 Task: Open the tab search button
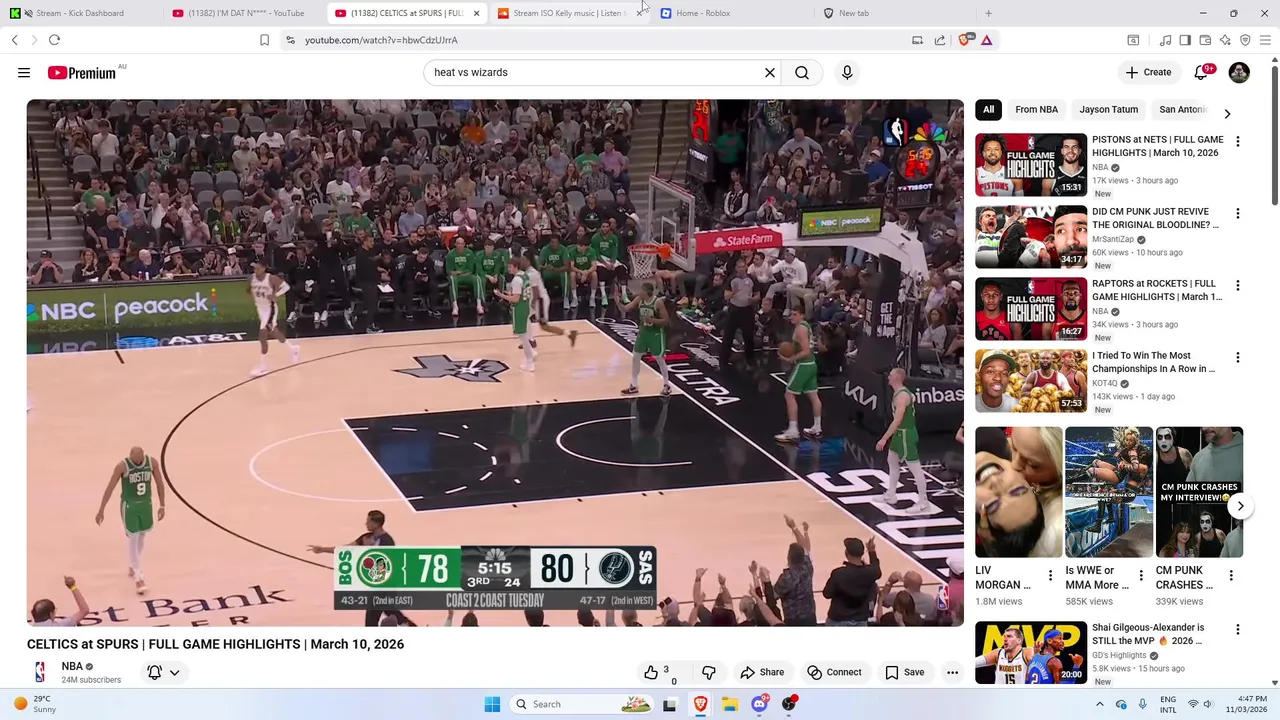(1133, 40)
